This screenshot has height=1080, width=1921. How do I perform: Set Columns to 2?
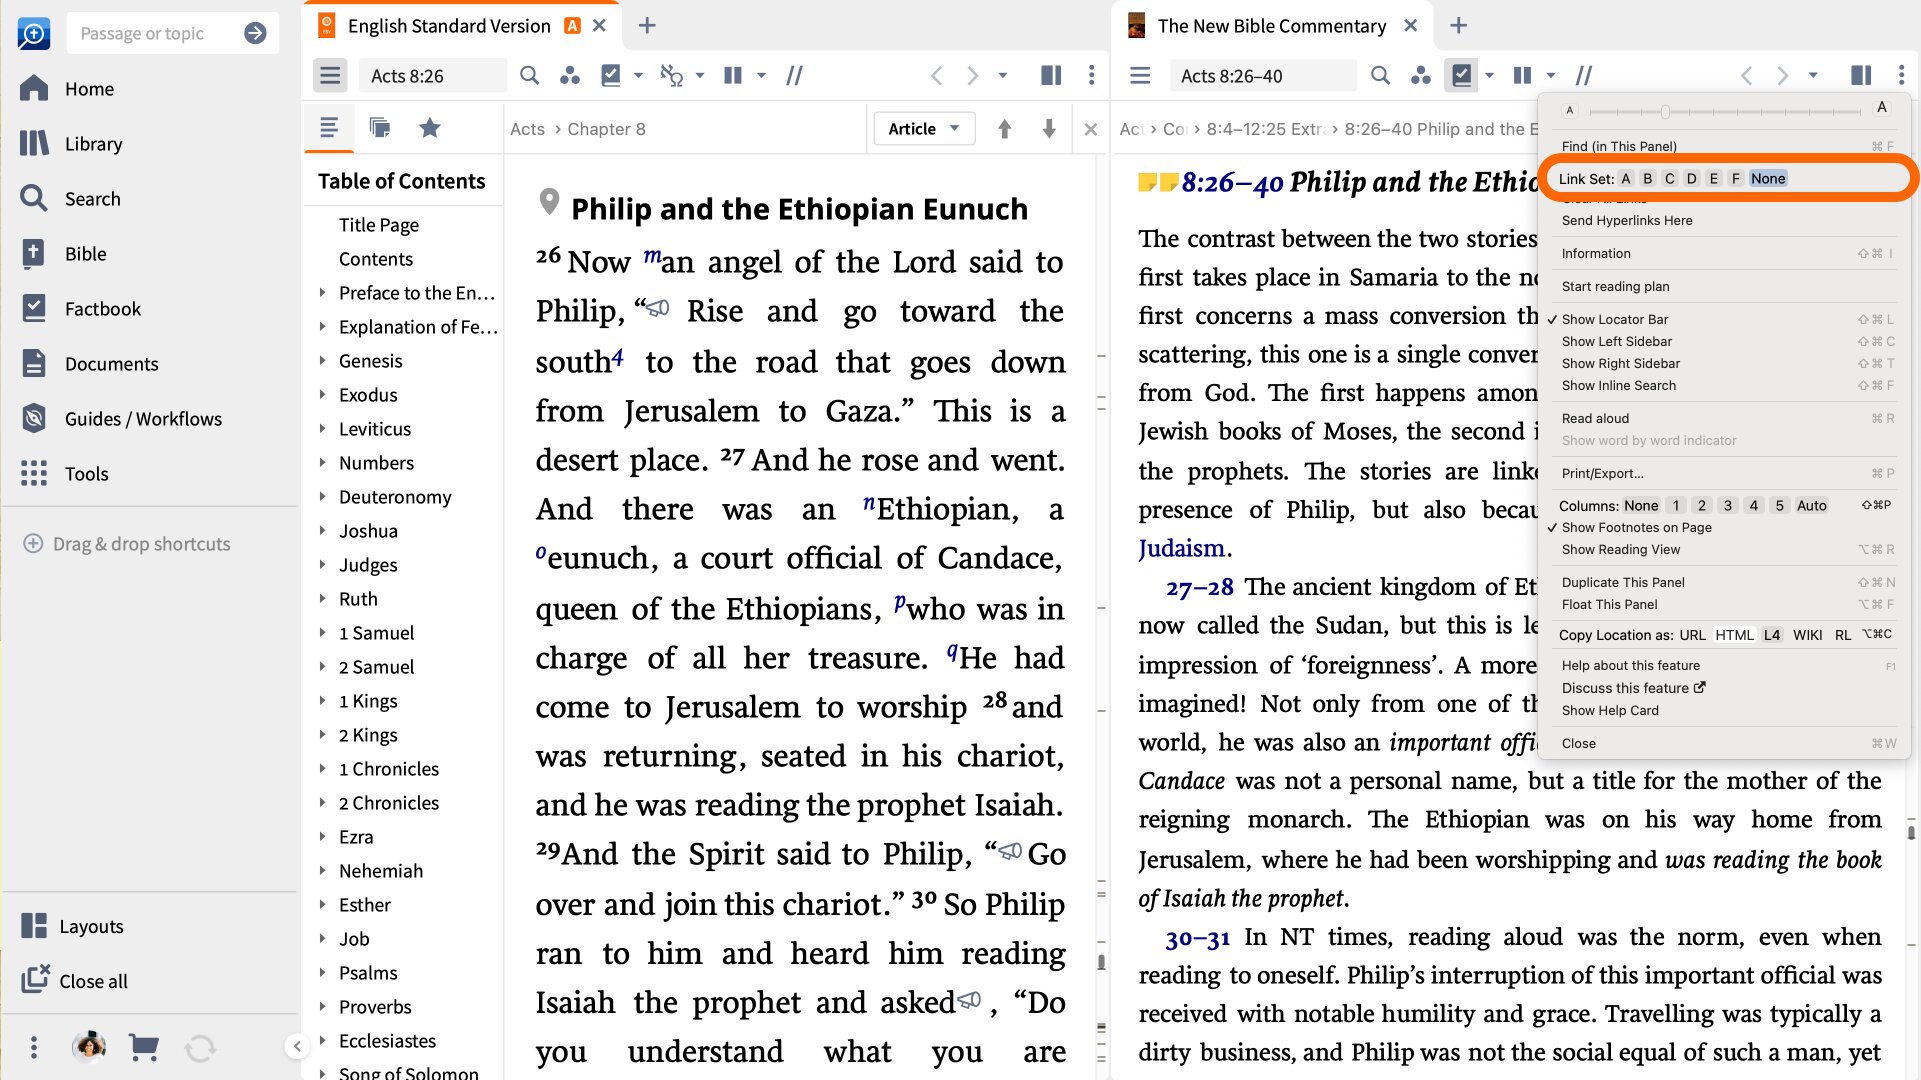[x=1702, y=506]
